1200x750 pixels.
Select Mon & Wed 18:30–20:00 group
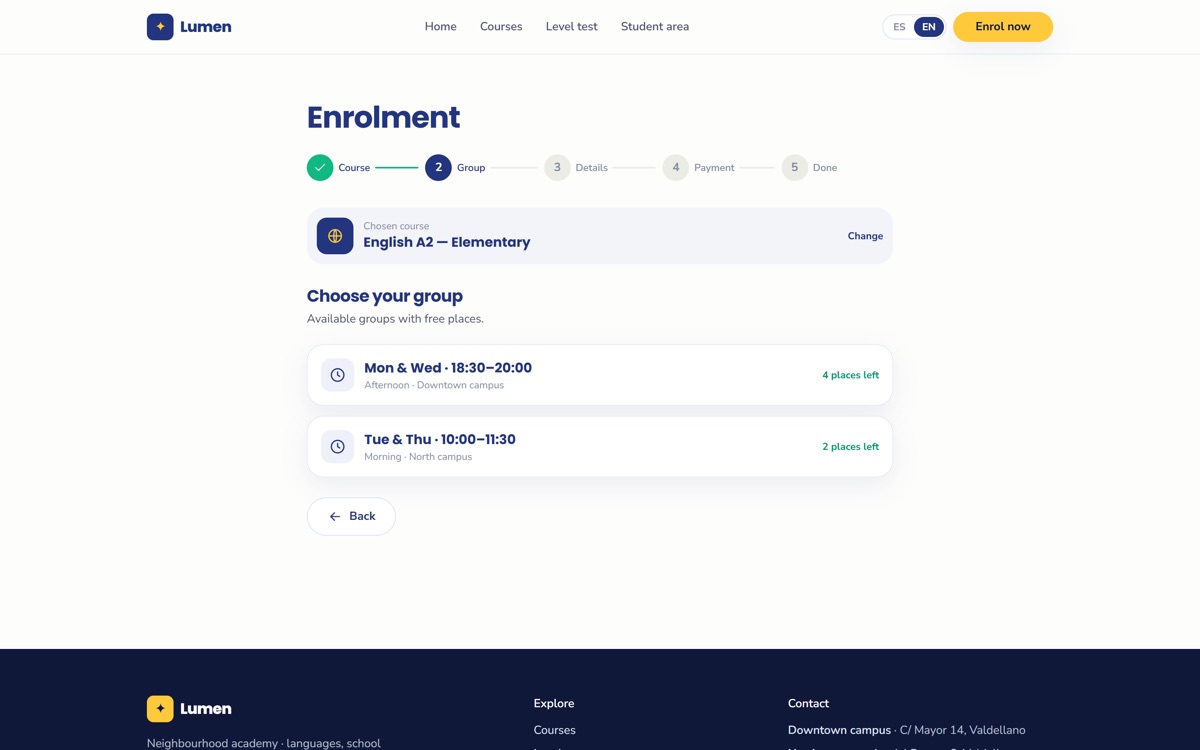click(x=600, y=375)
